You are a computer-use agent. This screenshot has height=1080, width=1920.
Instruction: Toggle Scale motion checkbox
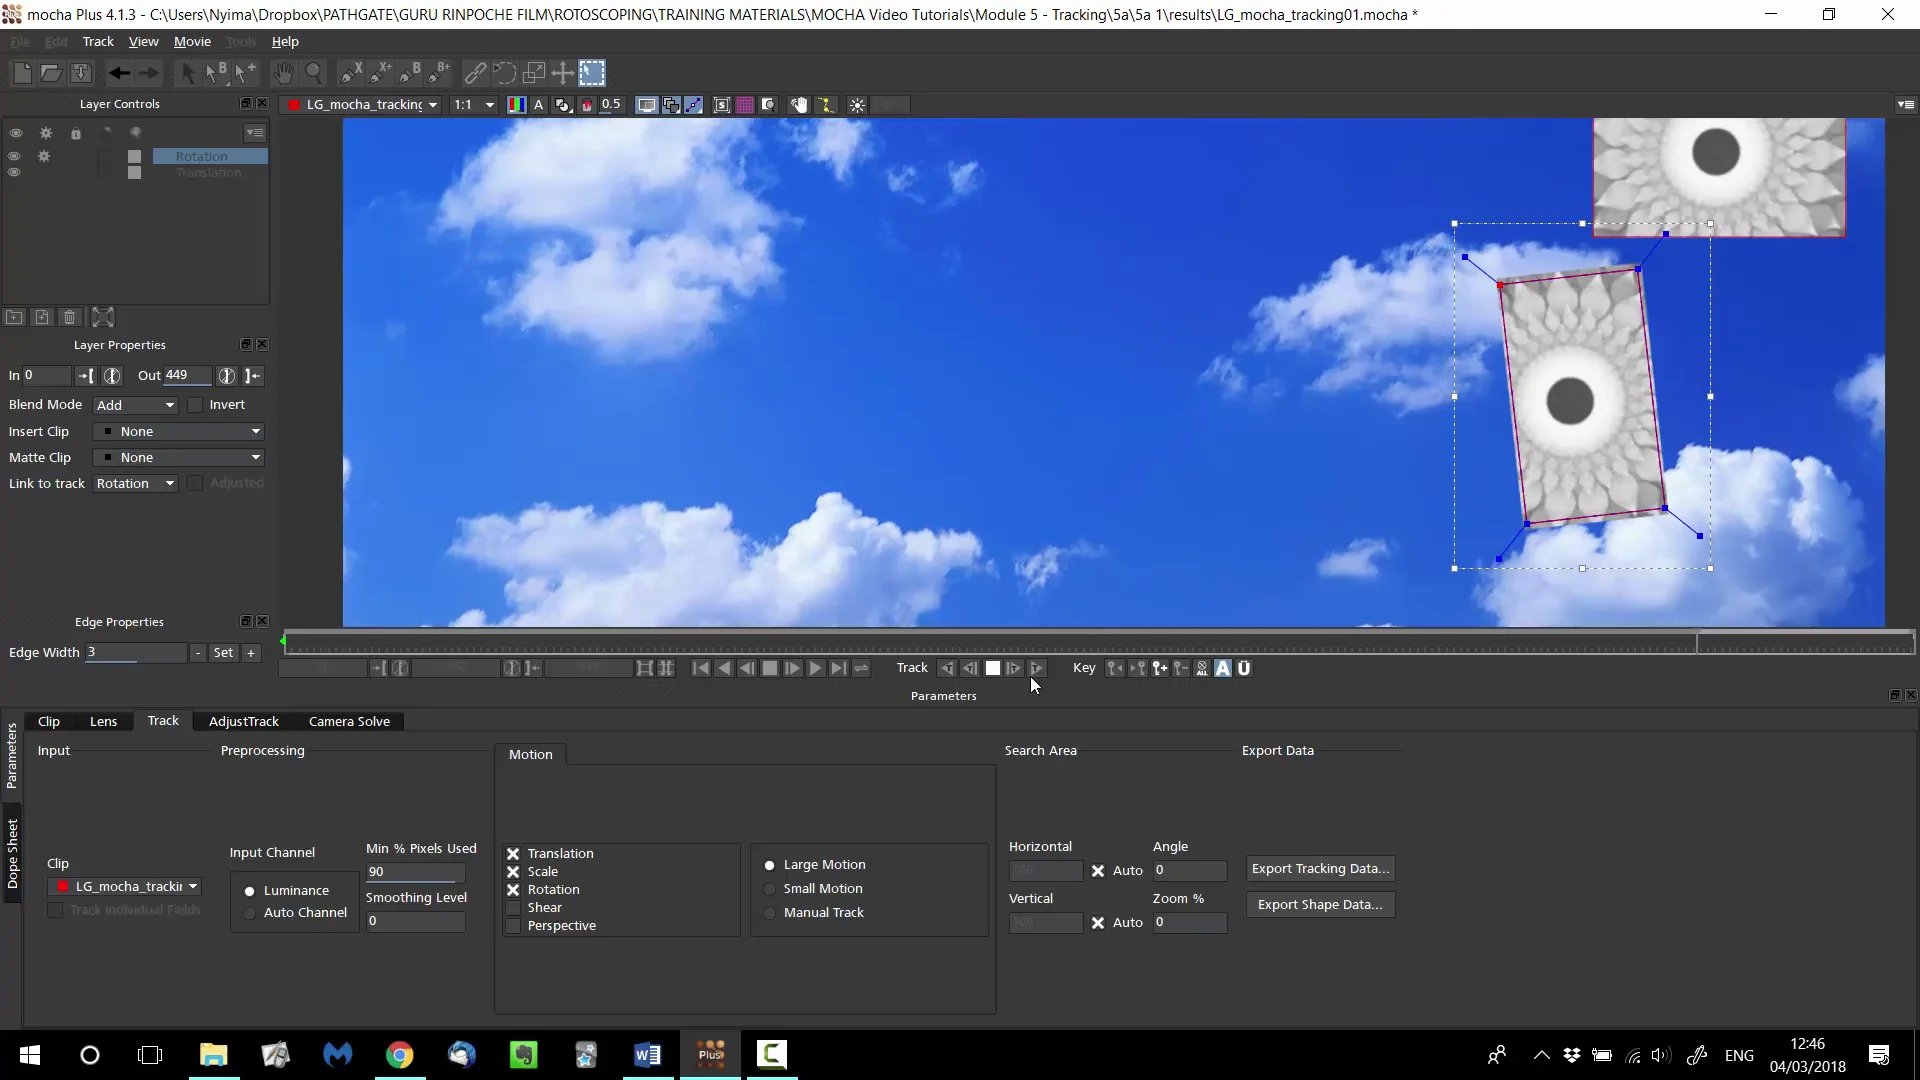coord(513,872)
